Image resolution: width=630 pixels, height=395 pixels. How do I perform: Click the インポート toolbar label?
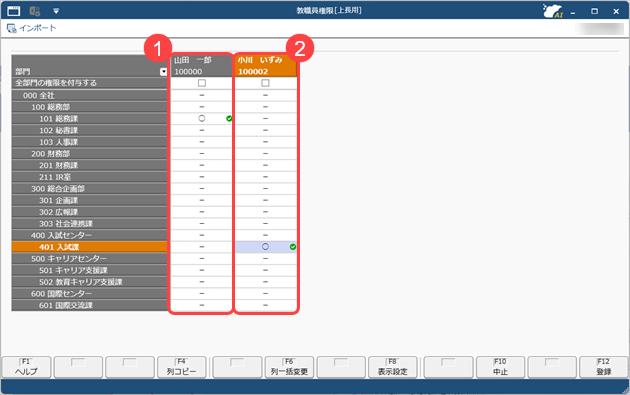click(x=38, y=28)
